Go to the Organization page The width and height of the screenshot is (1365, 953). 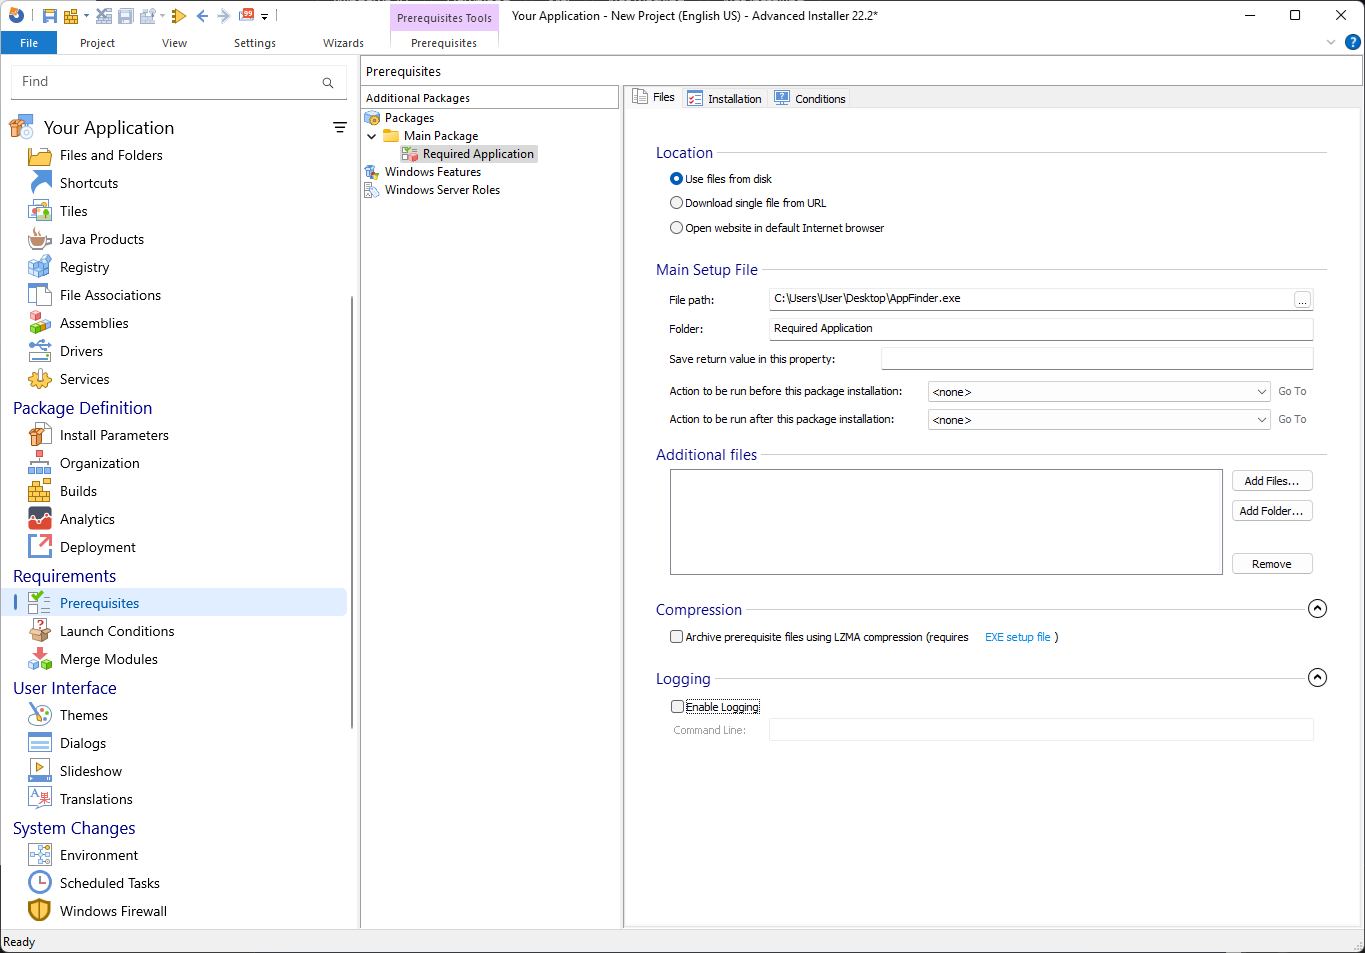[99, 463]
